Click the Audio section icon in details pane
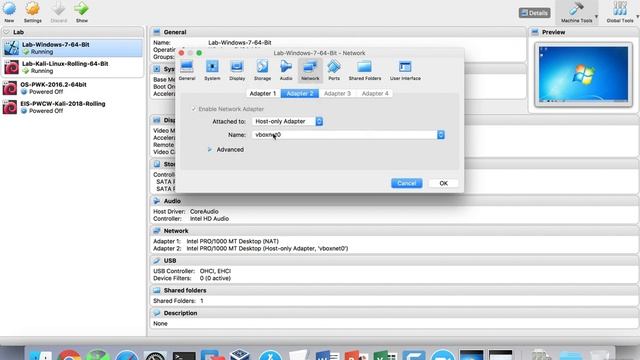This screenshot has height=360, width=640. 157,201
